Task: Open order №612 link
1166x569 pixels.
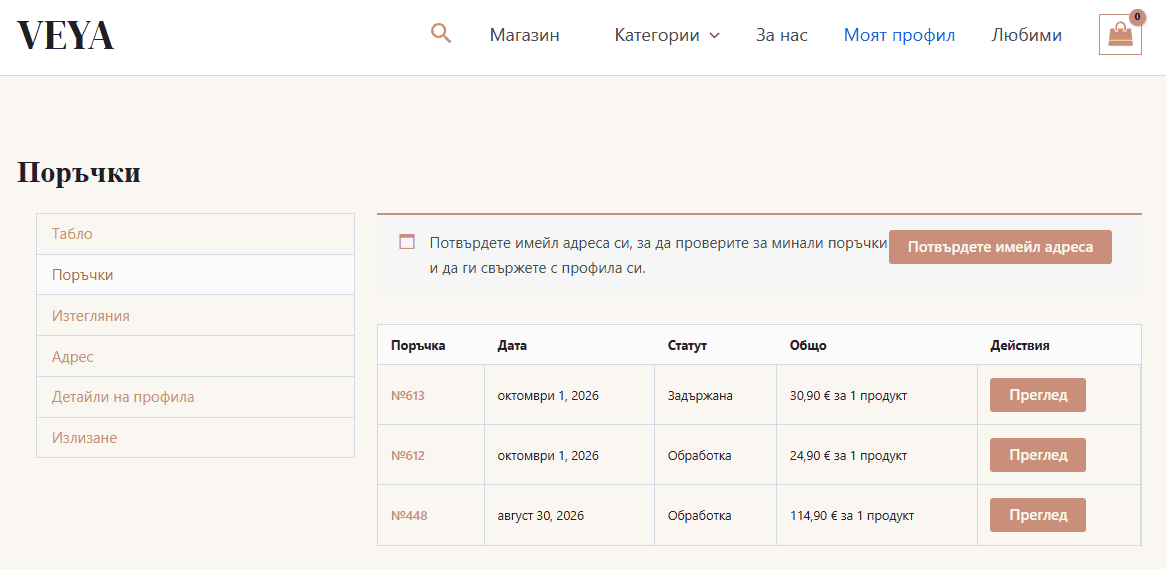Action: point(408,455)
